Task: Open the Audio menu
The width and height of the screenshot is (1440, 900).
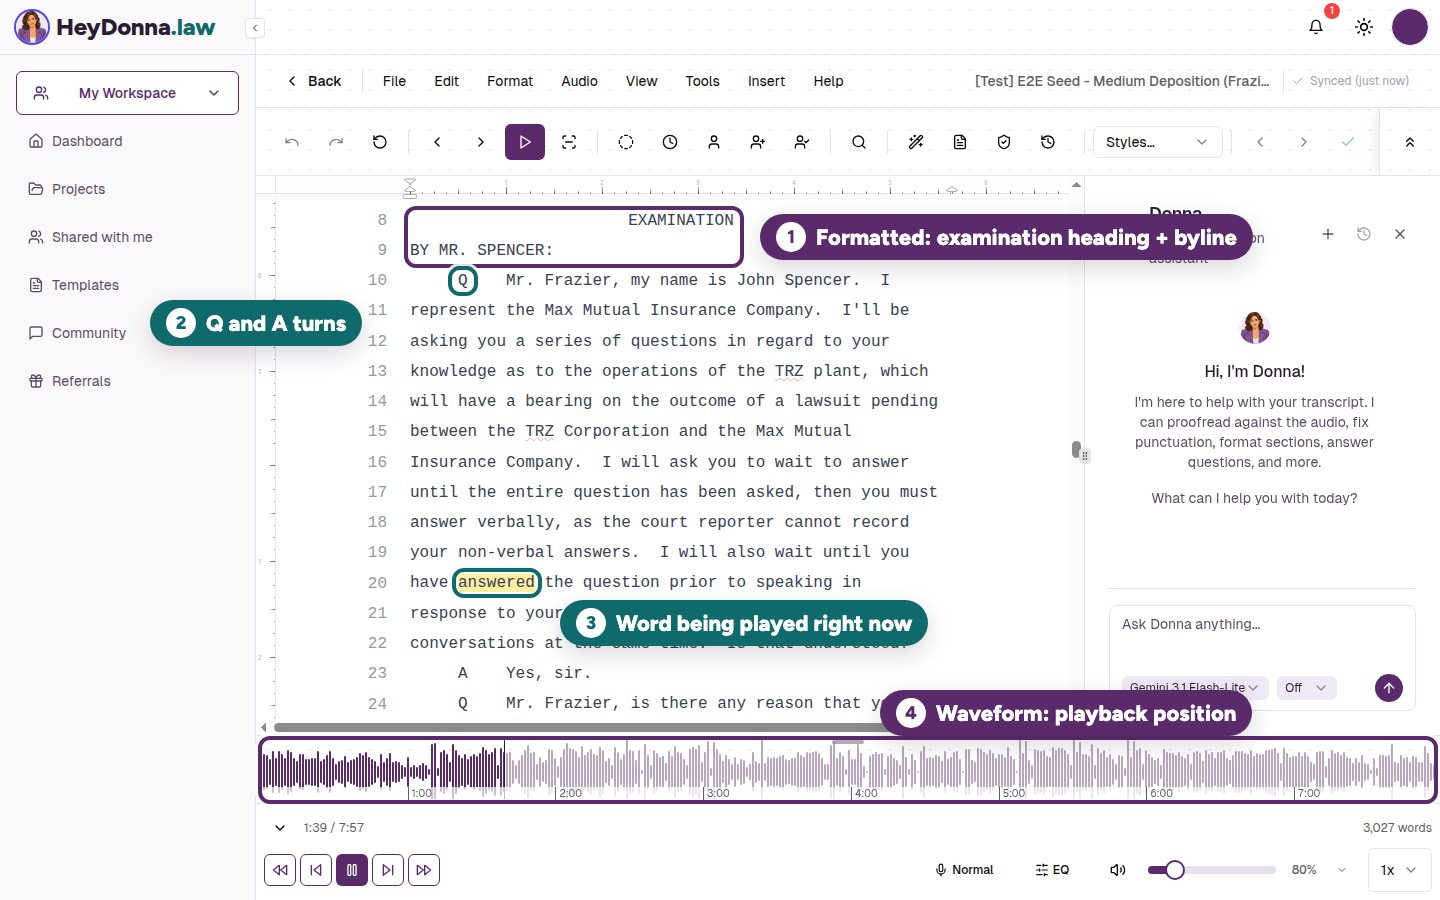Action: coord(579,81)
